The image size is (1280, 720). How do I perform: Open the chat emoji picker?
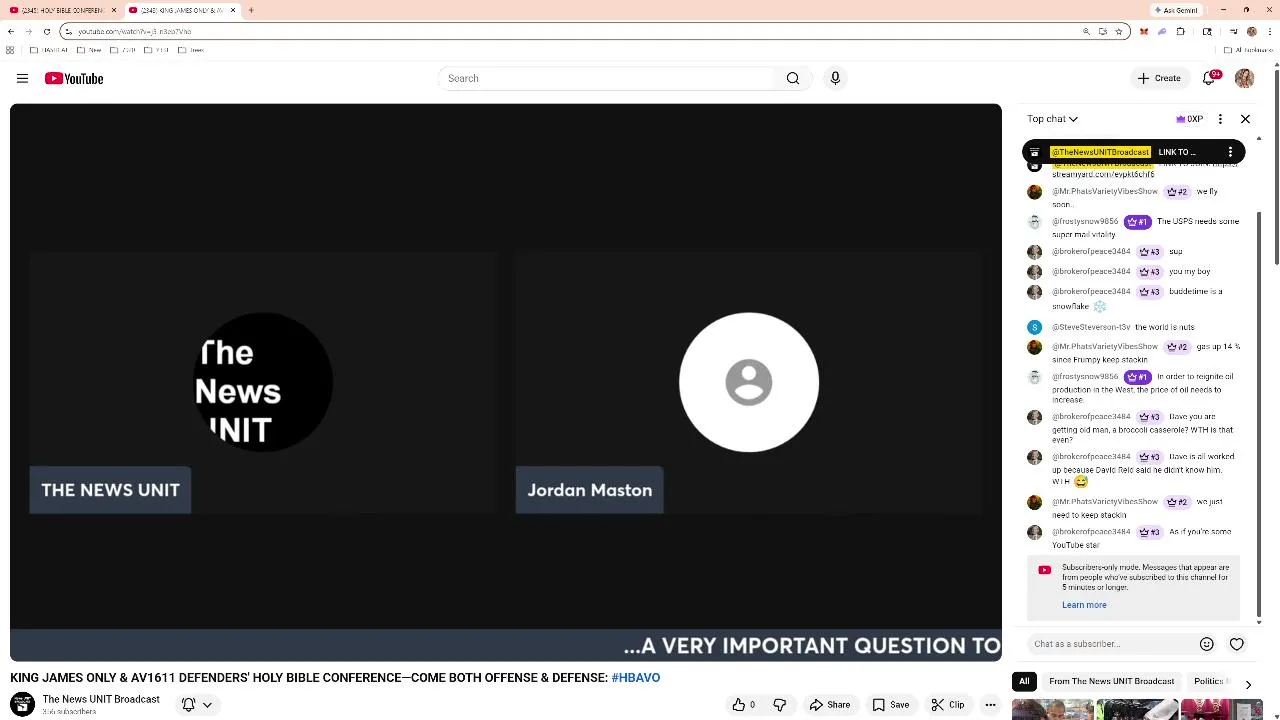point(1207,644)
